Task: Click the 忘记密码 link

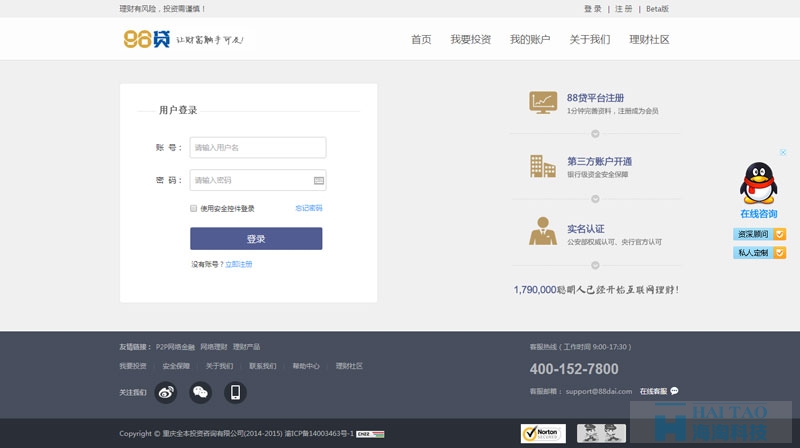Action: point(309,208)
